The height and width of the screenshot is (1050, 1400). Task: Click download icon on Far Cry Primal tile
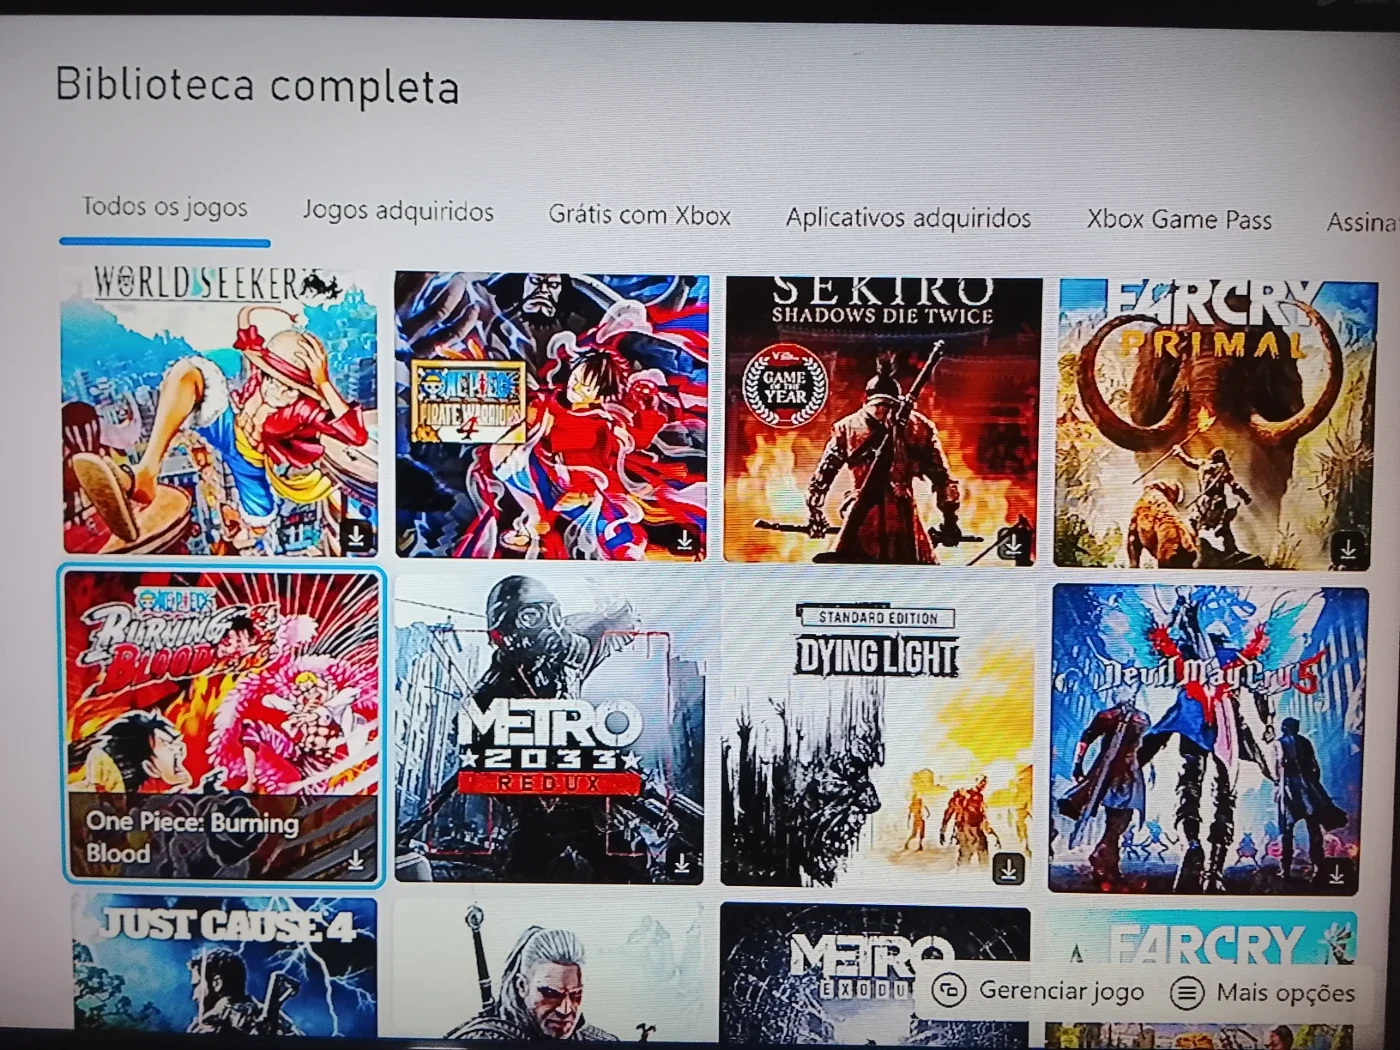(1347, 548)
